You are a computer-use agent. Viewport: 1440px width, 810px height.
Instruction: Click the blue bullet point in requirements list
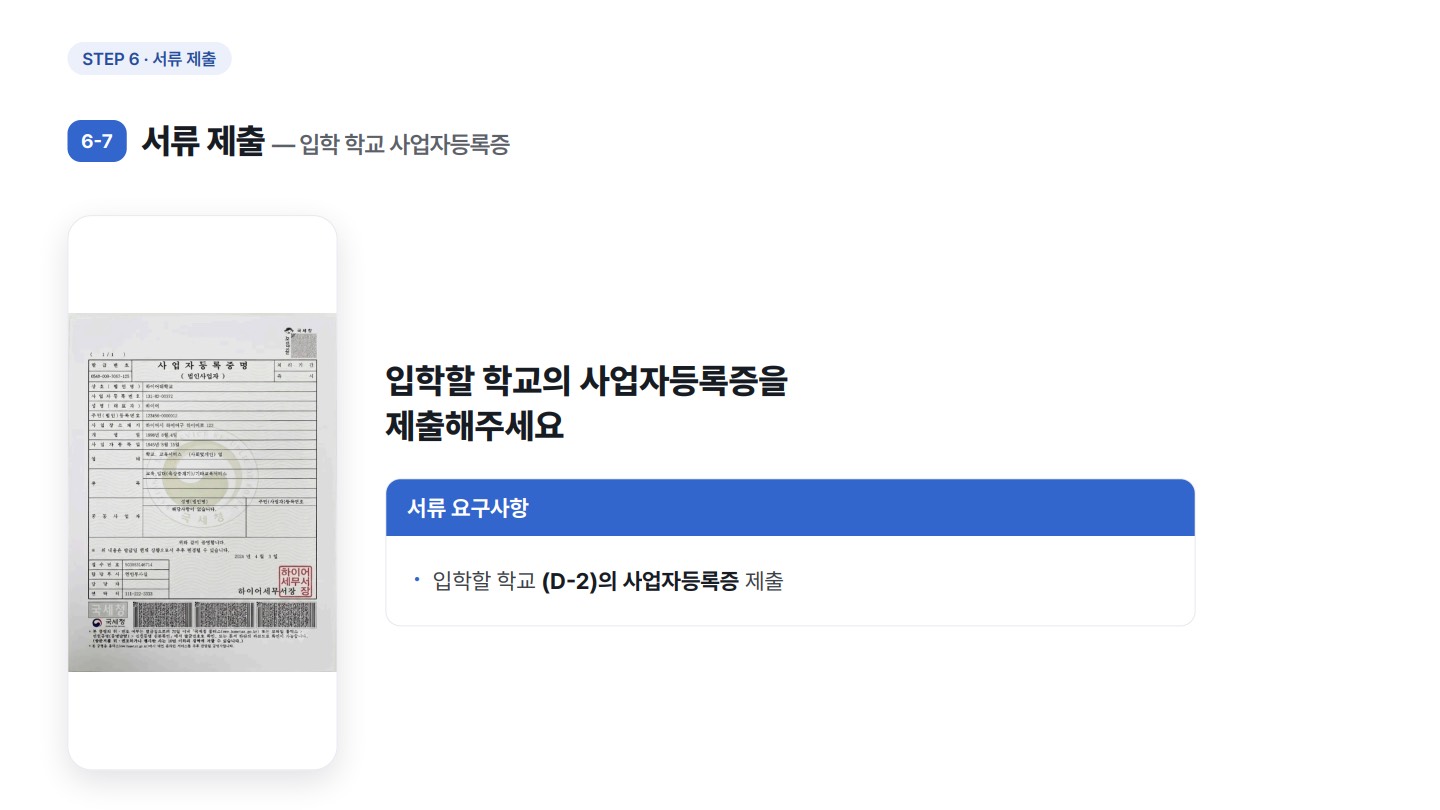point(416,579)
